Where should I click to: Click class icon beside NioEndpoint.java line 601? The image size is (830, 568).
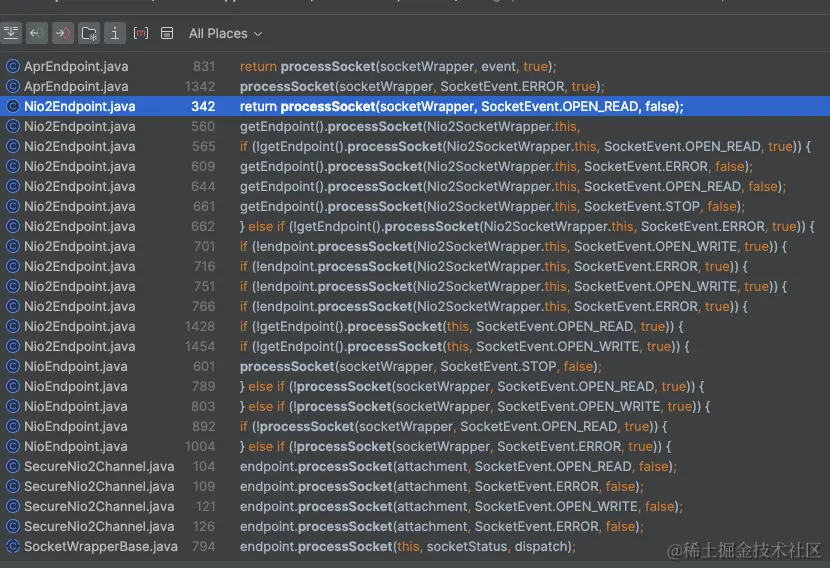tap(13, 366)
